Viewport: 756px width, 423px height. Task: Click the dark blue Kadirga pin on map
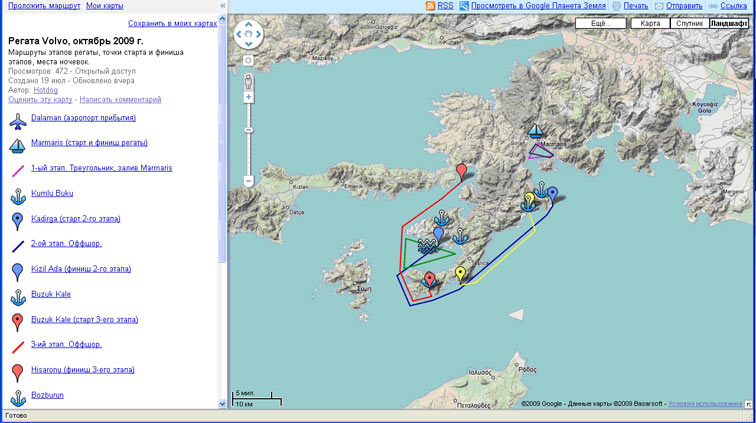(553, 195)
